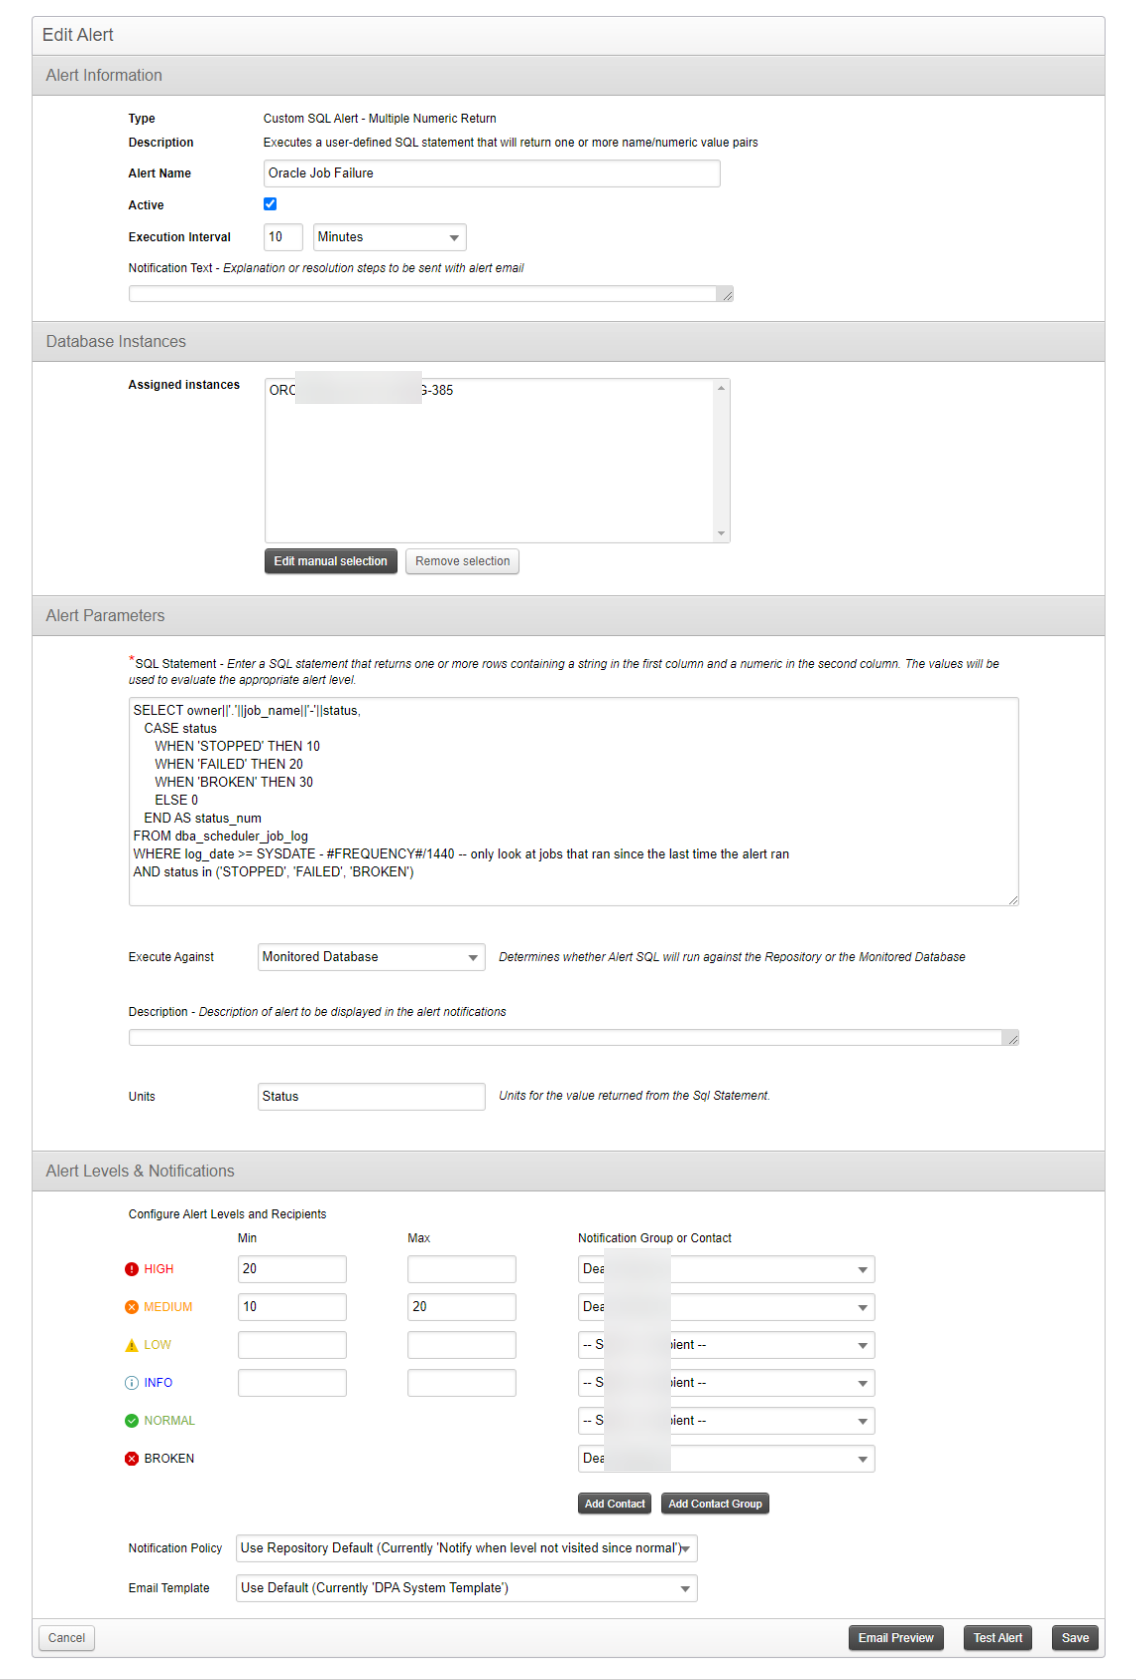Viewport: 1136px width, 1680px height.
Task: Click the Add Contact Group button
Action: pyautogui.click(x=715, y=1504)
